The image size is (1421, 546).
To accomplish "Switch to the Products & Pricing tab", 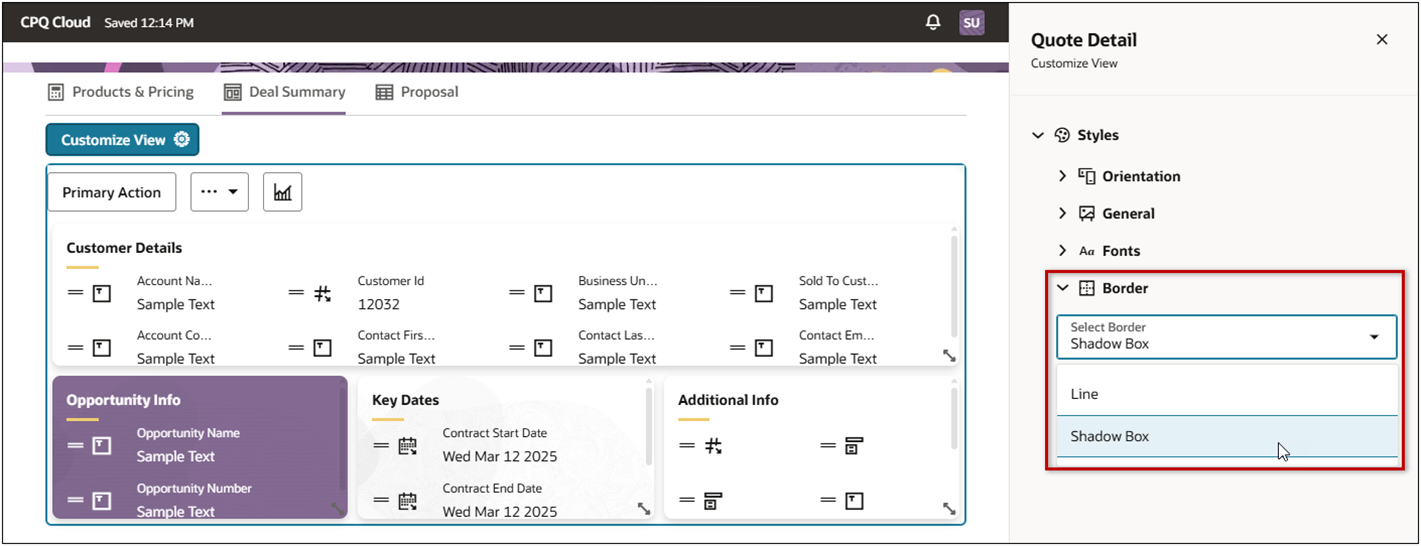I will coord(121,92).
